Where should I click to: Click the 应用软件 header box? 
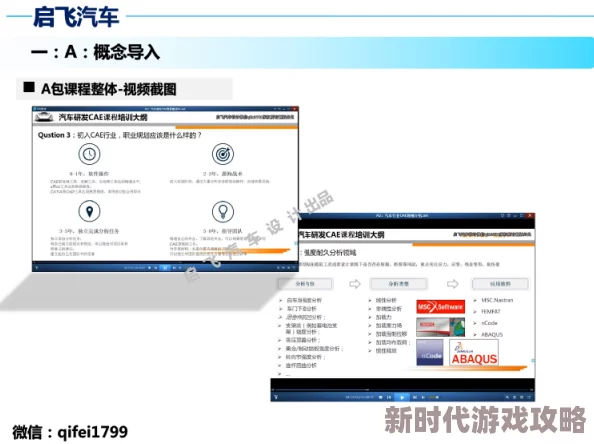tap(500, 284)
